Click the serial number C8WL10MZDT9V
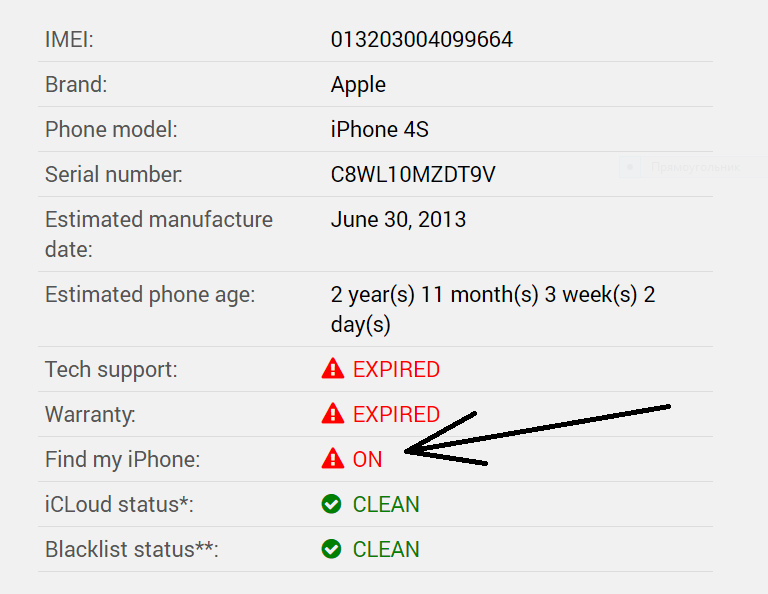 point(413,175)
